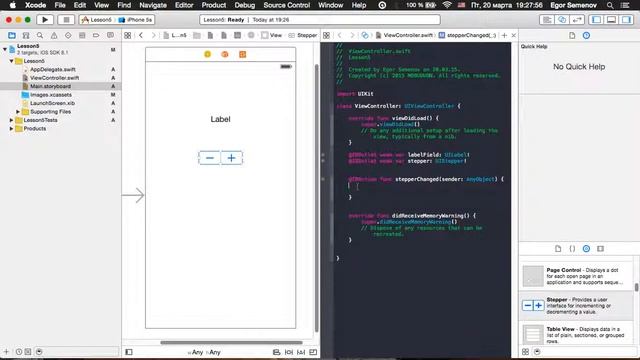Switch to the Standard editor
This screenshot has width=640, height=360.
pyautogui.click(x=547, y=20)
